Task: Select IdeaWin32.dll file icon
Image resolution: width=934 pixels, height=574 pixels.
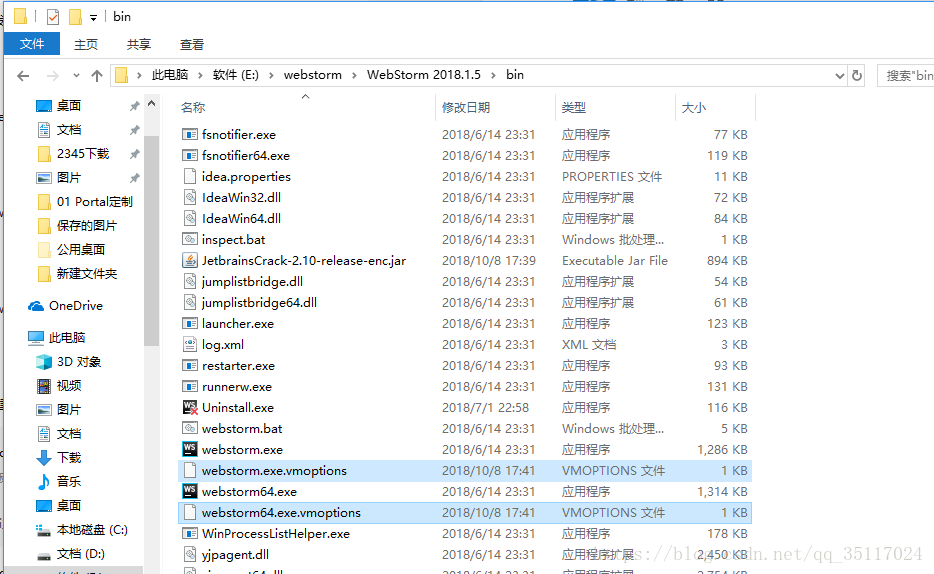Action: tap(189, 198)
